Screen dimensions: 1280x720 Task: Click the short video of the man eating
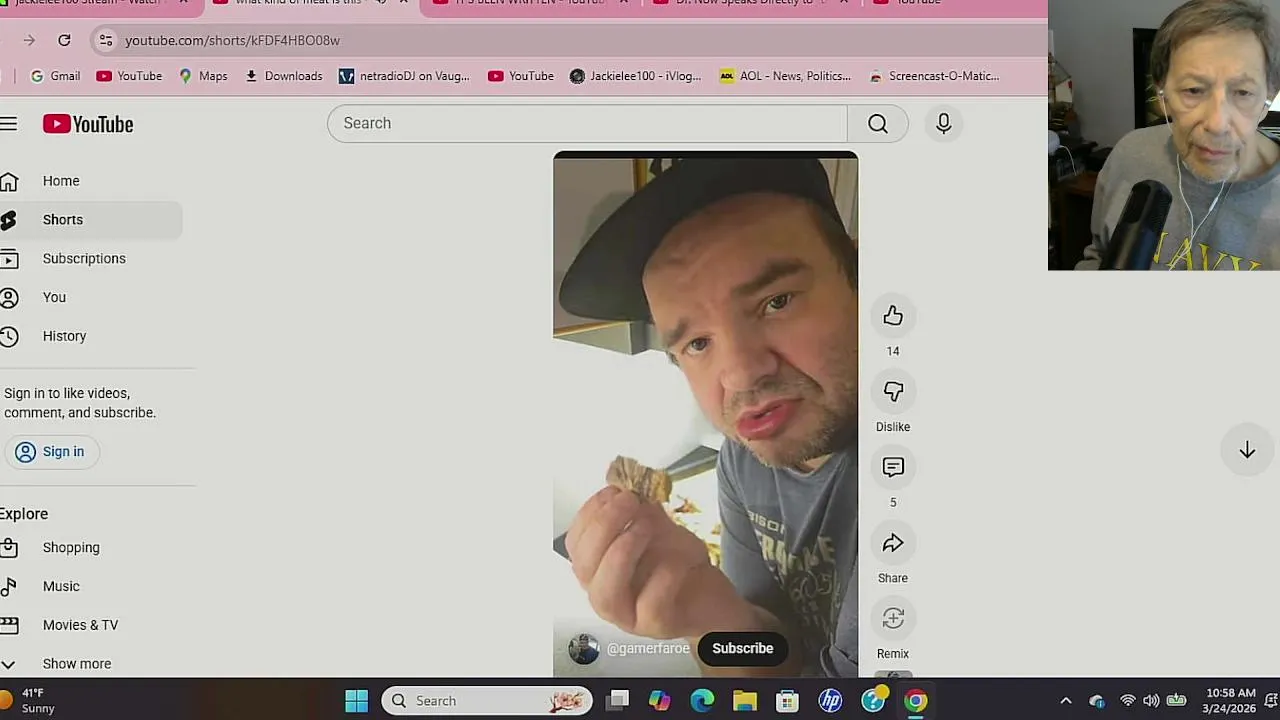coord(705,414)
